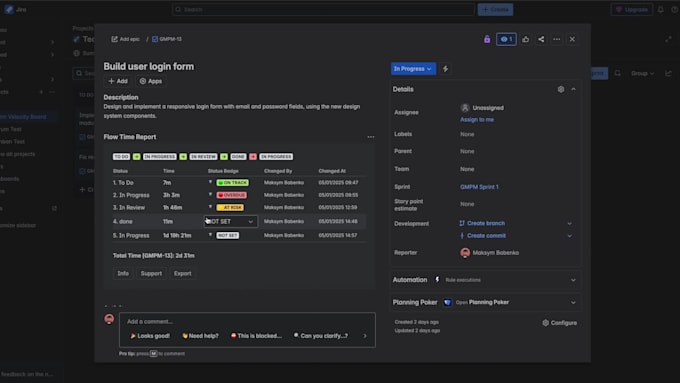Open the In Progress status dropdown

pyautogui.click(x=413, y=69)
